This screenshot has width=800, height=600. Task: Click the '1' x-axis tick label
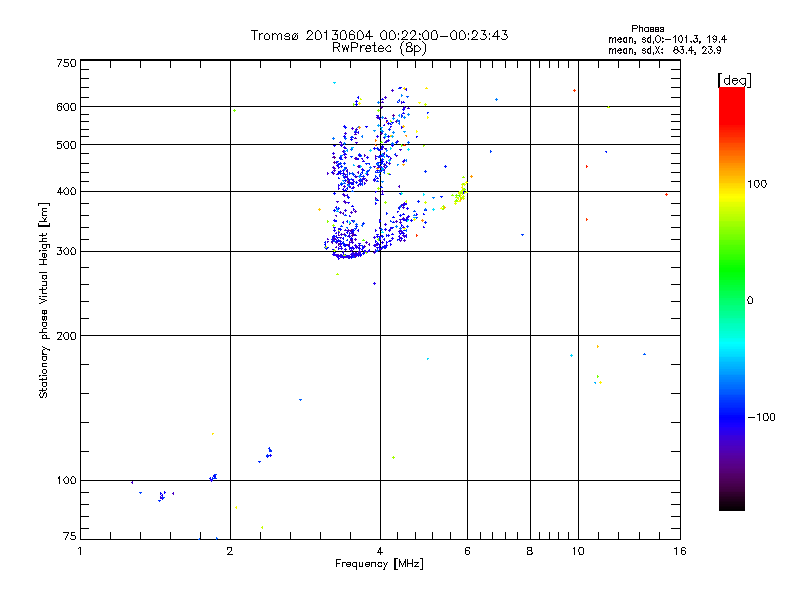[80, 551]
